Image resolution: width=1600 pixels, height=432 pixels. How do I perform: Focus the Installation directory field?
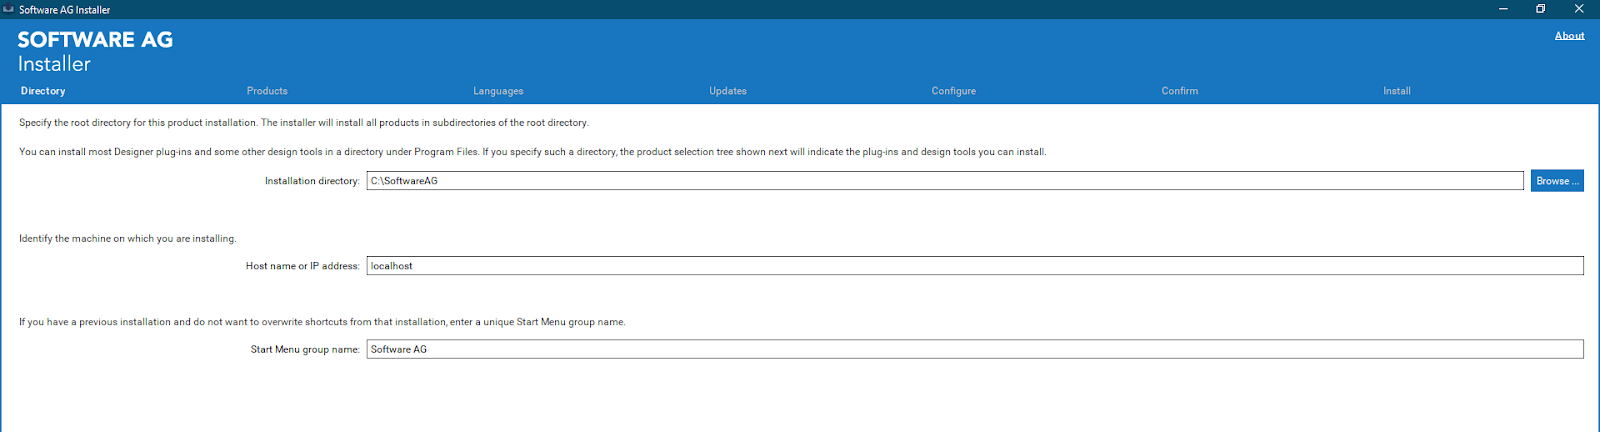945,181
